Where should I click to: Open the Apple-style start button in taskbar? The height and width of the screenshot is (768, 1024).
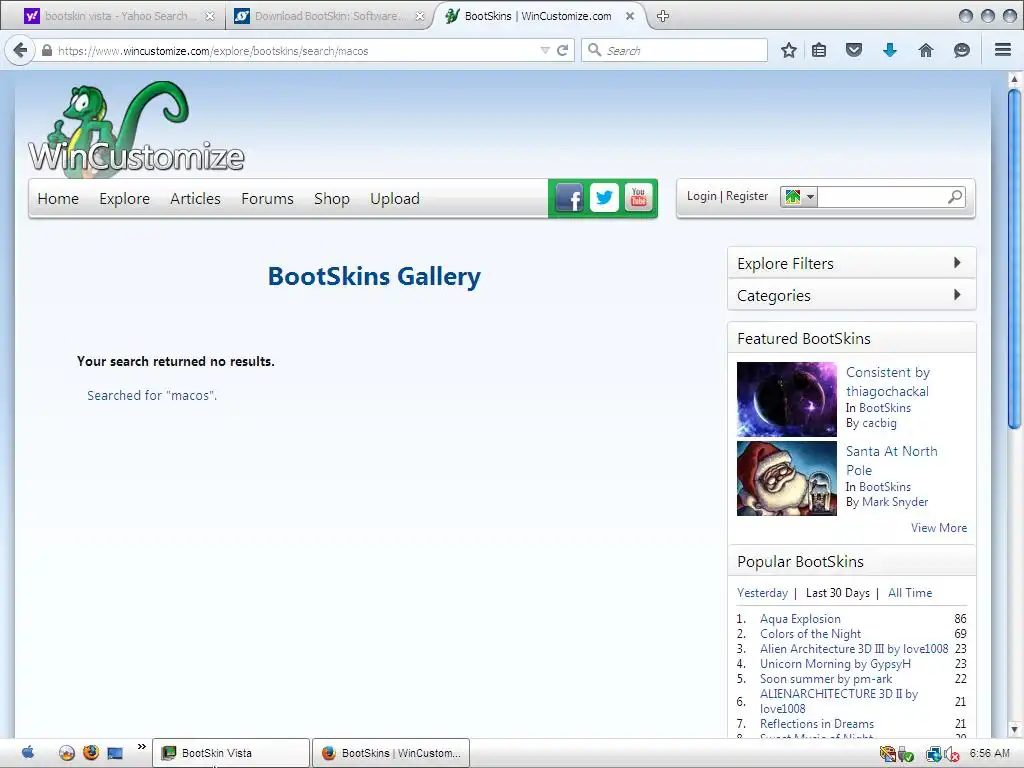(28, 753)
